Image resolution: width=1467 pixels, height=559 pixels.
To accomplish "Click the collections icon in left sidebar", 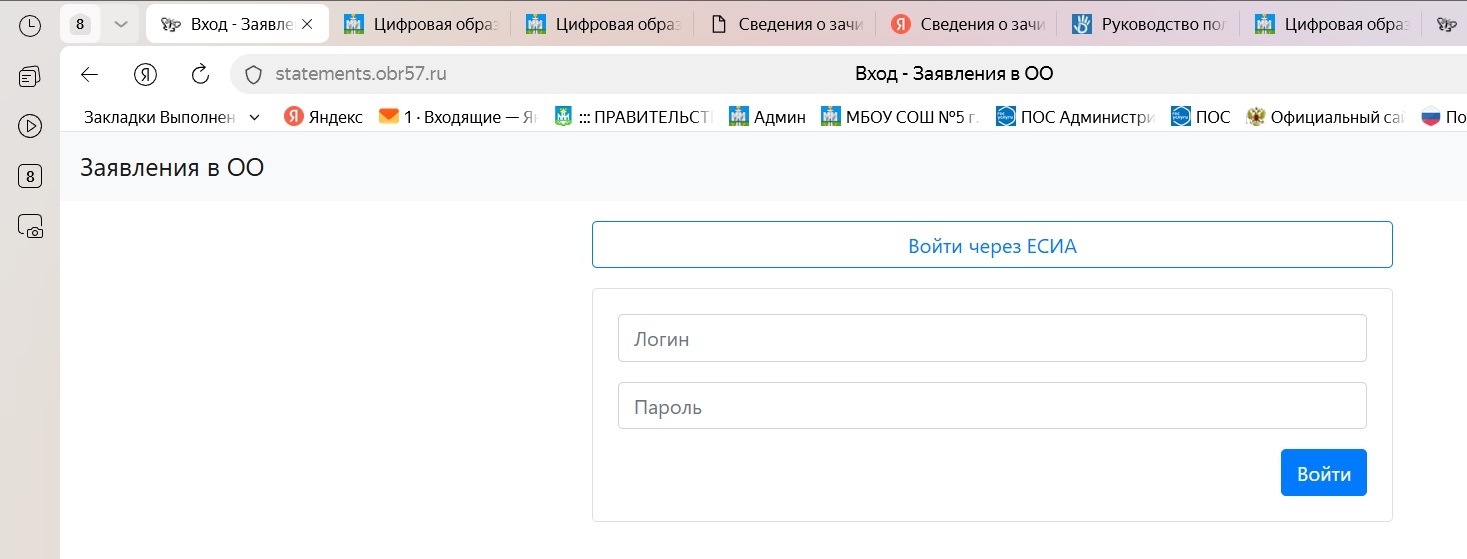I will pos(30,77).
